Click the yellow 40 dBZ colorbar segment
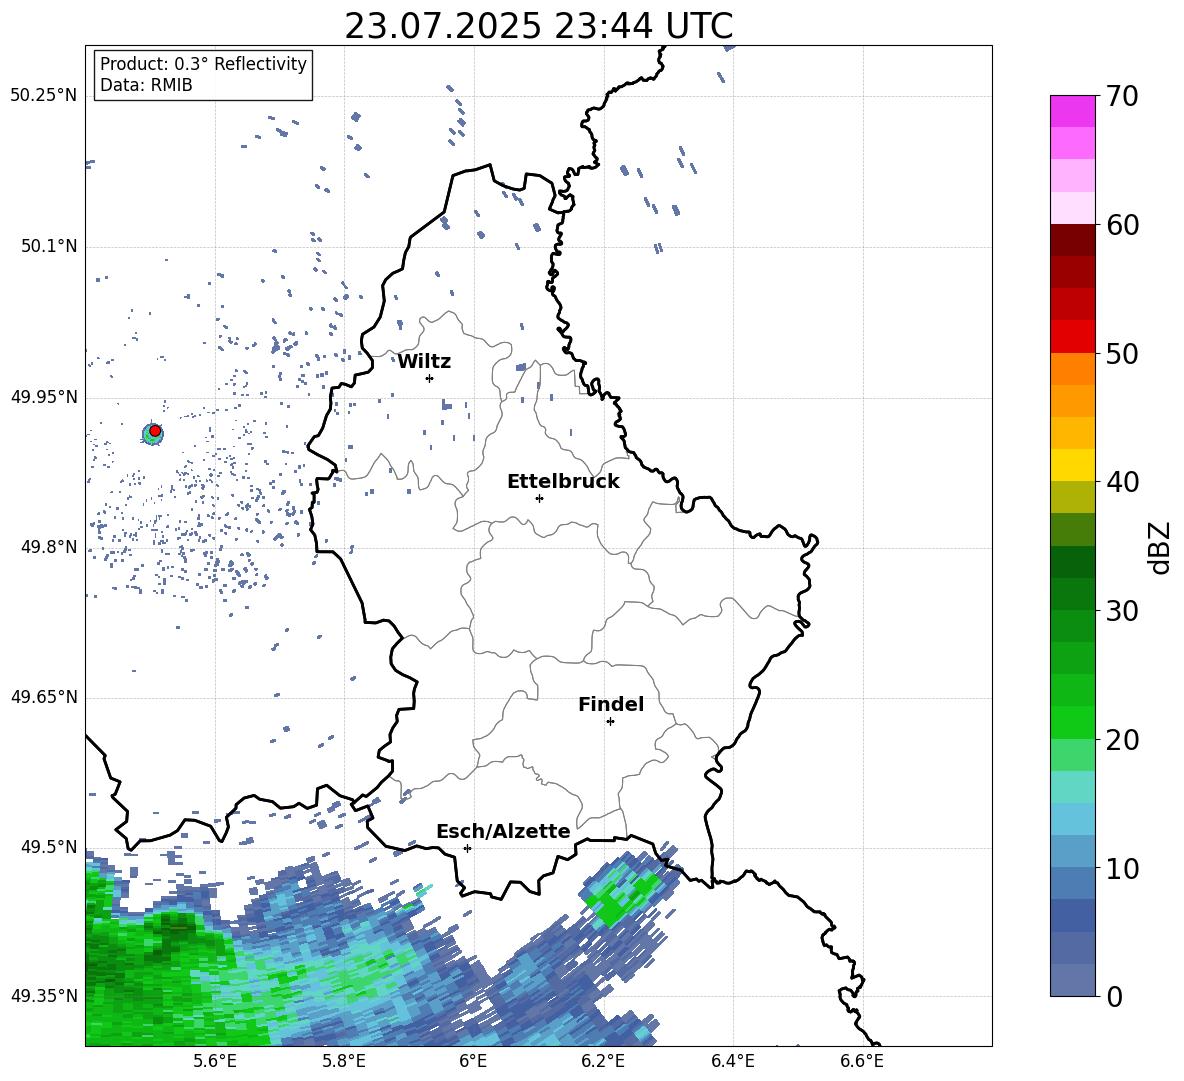Viewport: 1184px width, 1081px height. 1072,465
